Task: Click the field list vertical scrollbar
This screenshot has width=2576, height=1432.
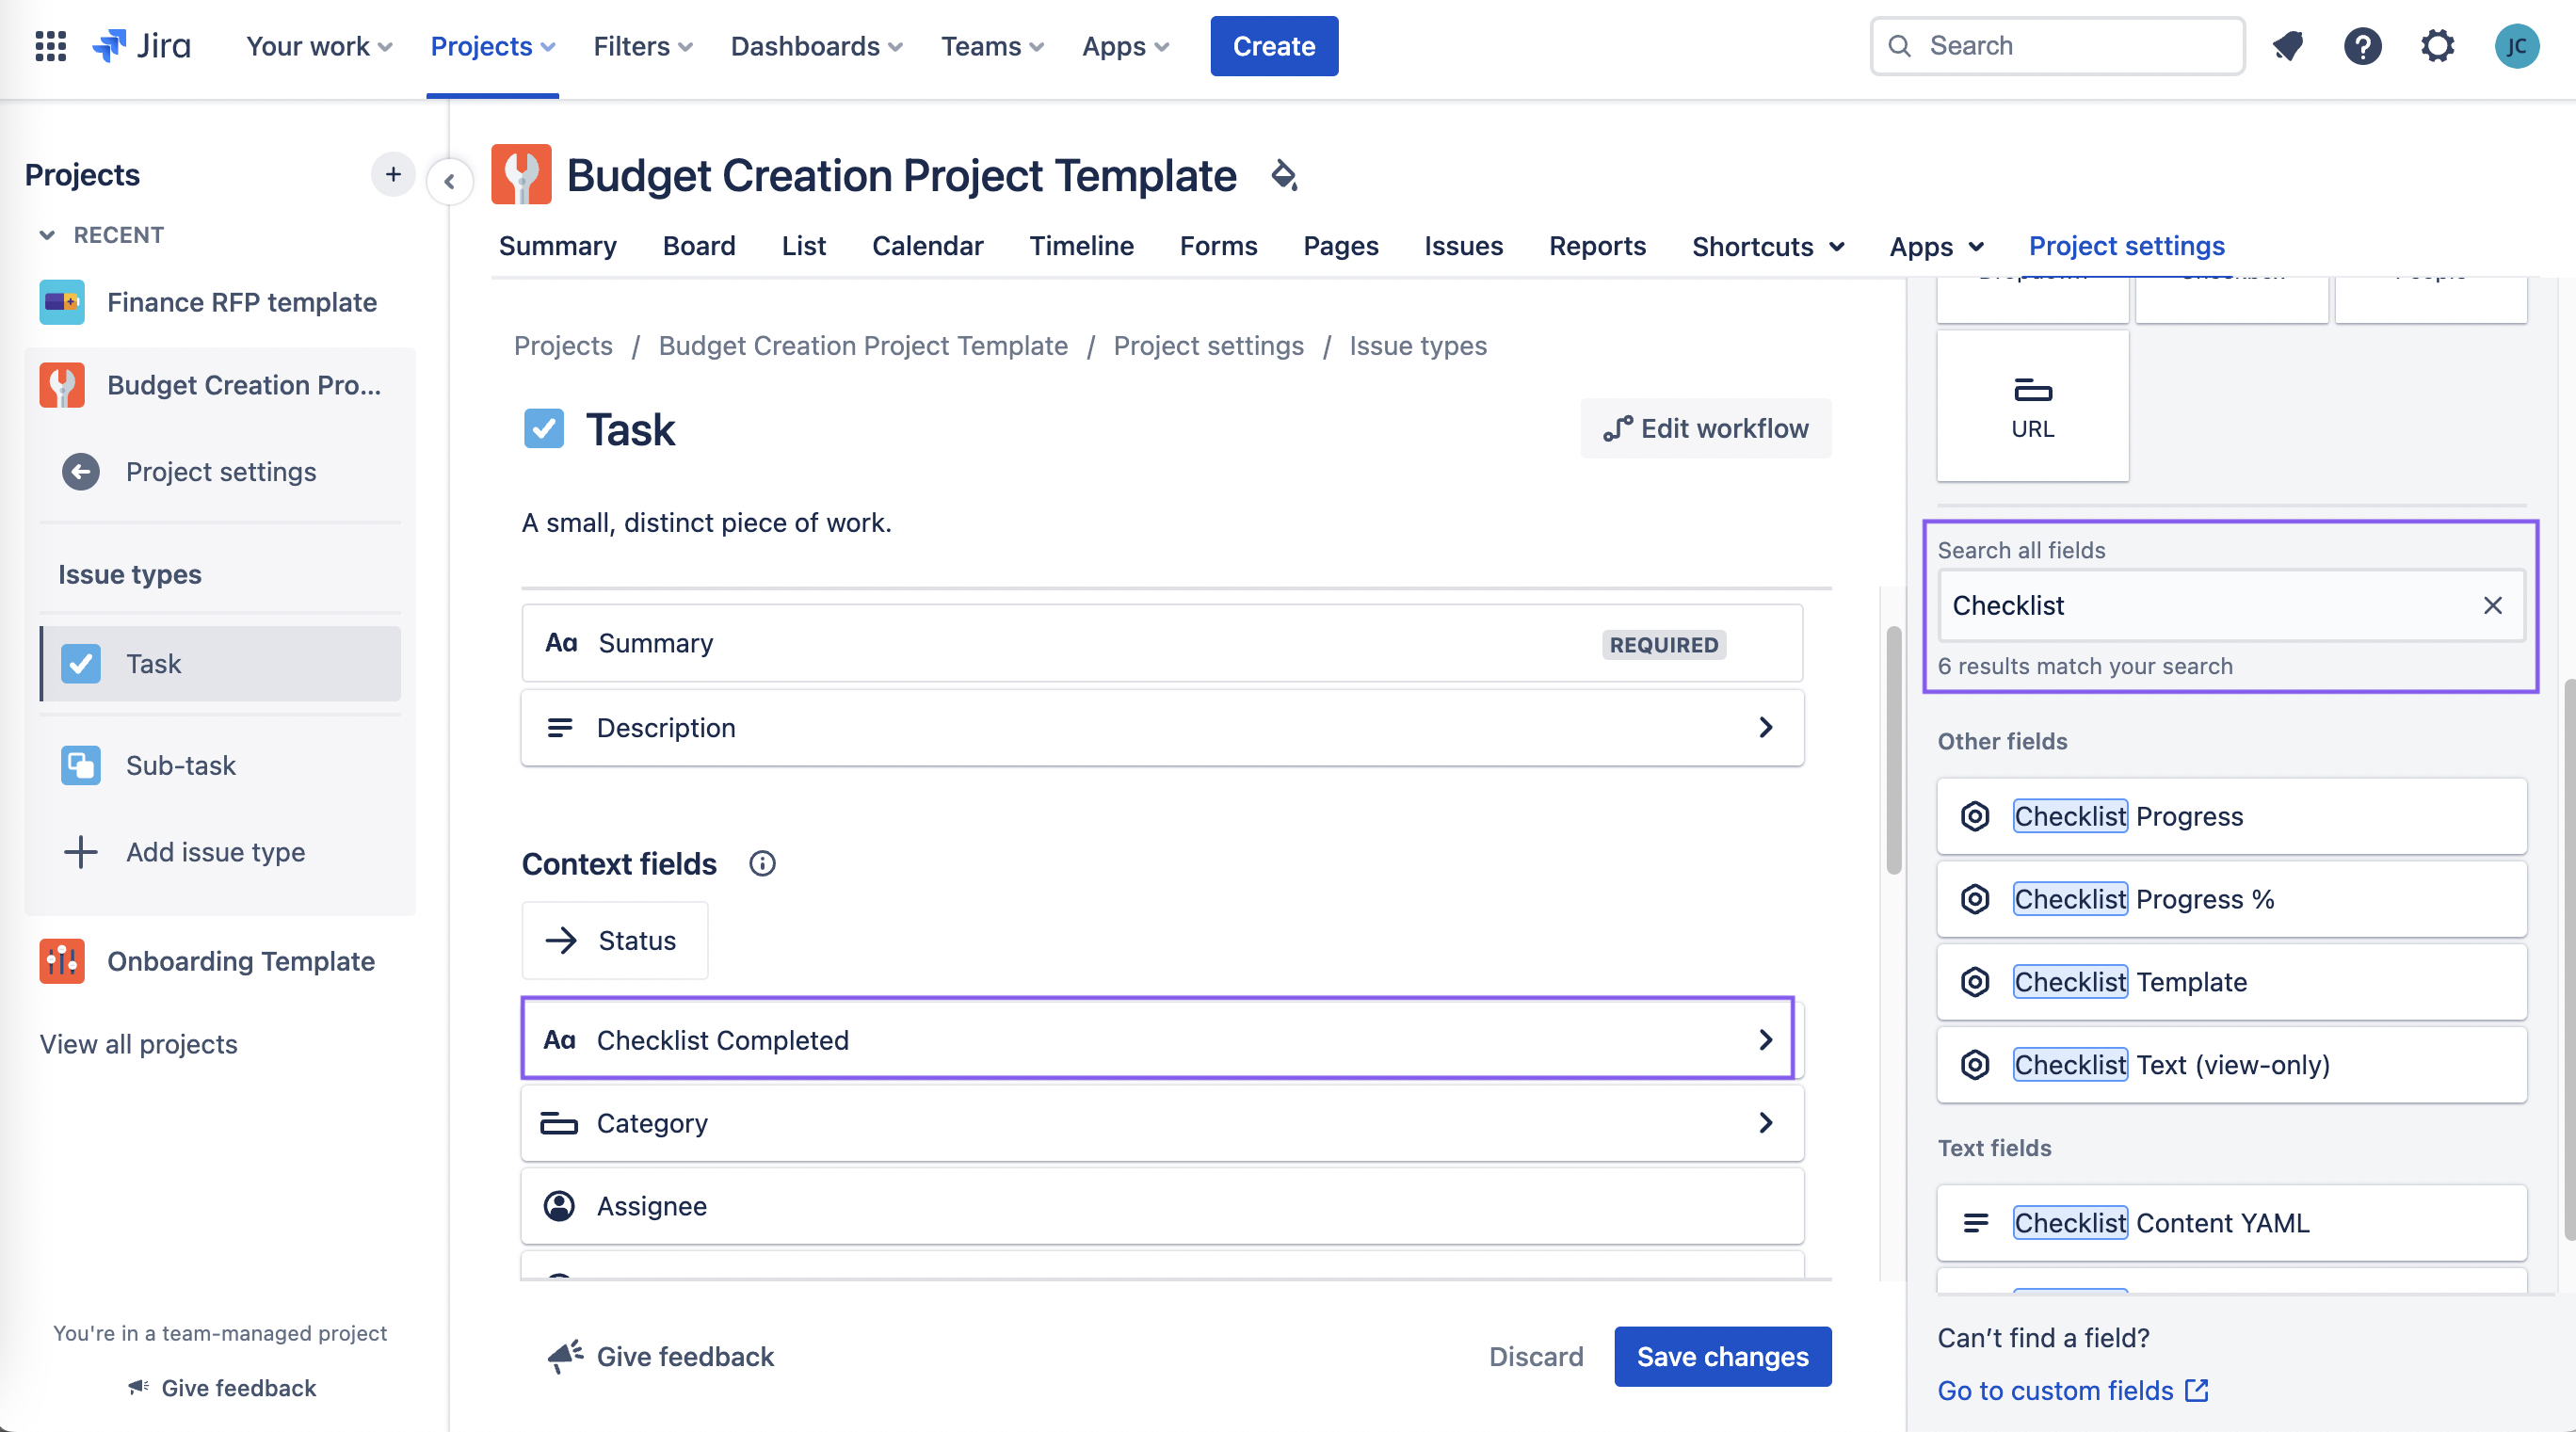Action: tap(1893, 750)
